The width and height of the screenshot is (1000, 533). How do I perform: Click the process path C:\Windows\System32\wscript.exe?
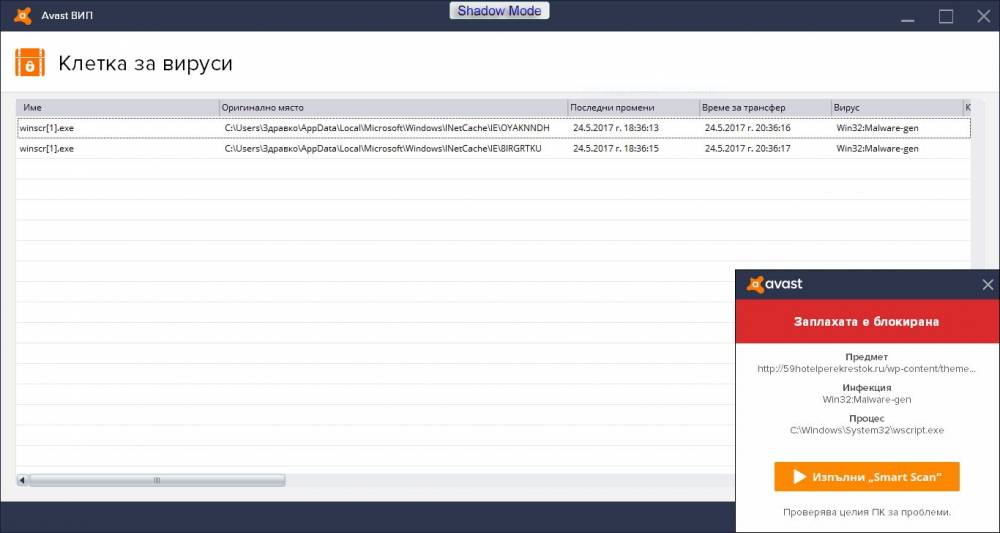867,430
